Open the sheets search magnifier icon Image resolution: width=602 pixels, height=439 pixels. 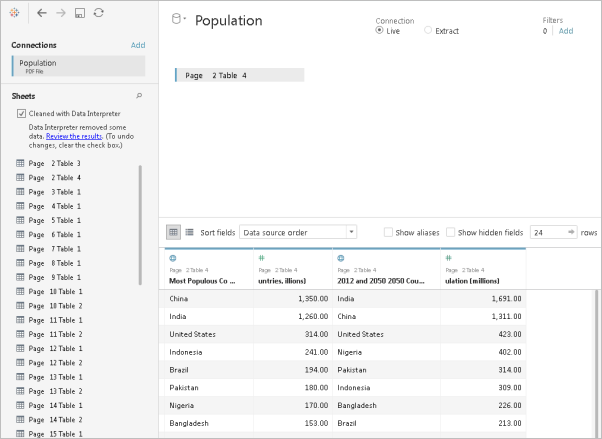coord(139,96)
